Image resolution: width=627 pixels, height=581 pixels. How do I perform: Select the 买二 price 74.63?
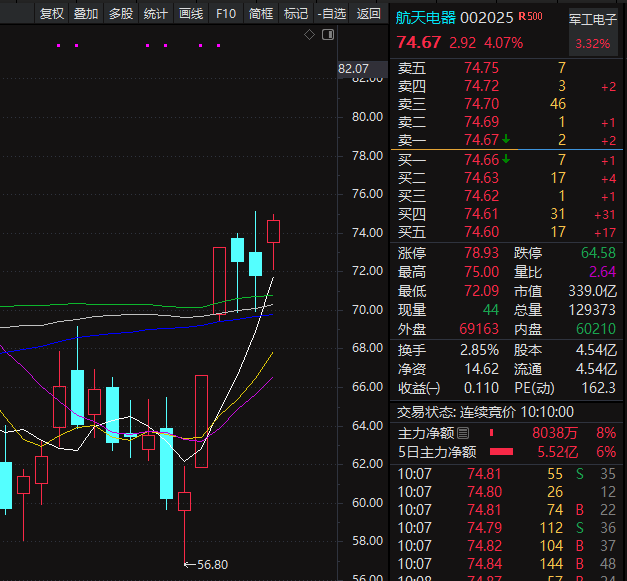click(481, 178)
